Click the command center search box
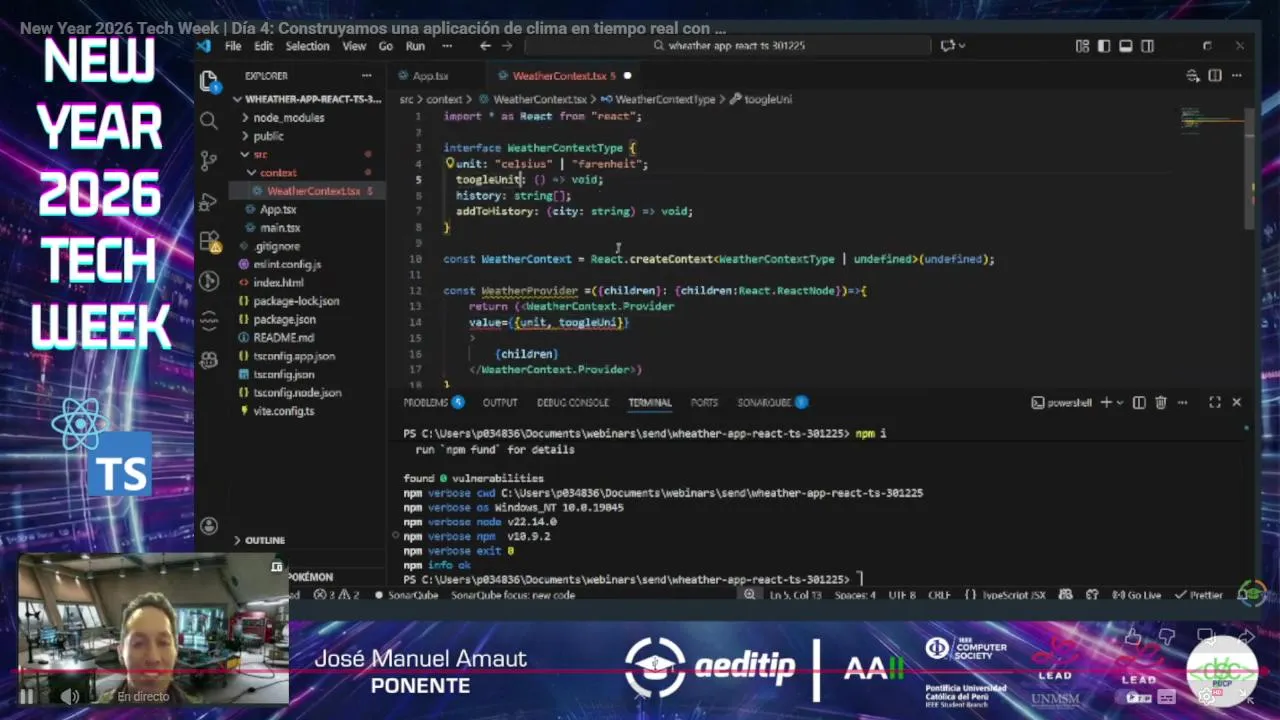 coord(728,46)
